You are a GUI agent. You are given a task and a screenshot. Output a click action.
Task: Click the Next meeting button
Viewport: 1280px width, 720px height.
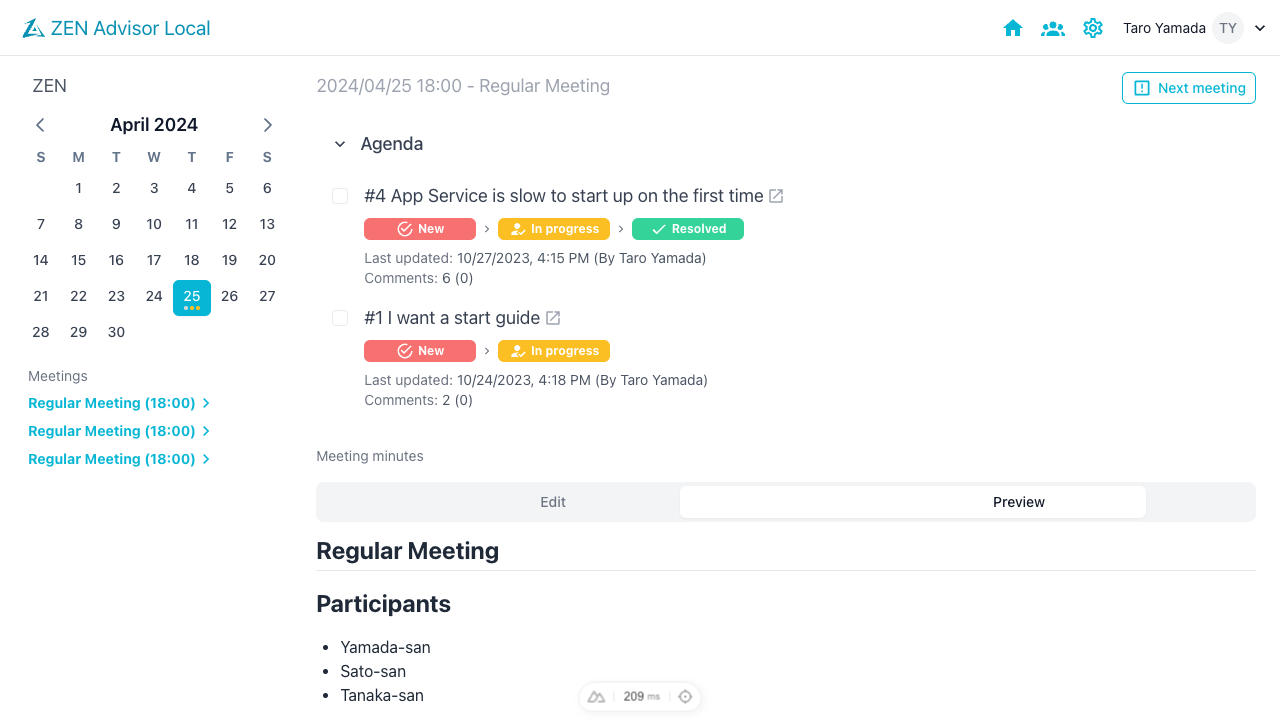tap(1188, 88)
